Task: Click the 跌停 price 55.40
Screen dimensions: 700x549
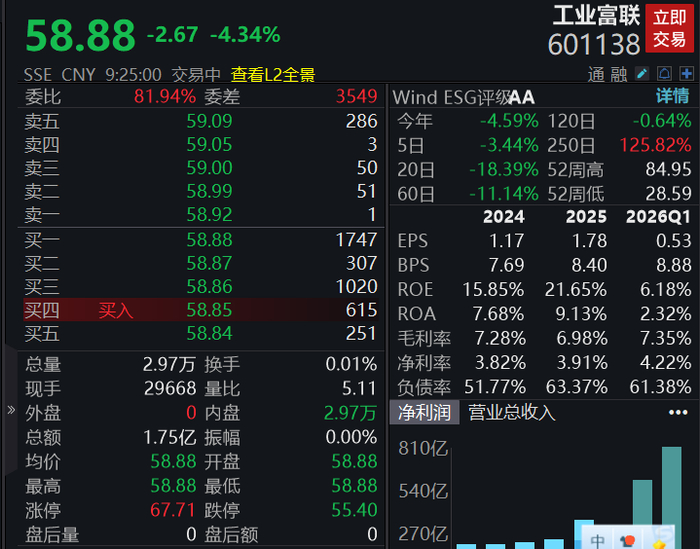Action: tap(354, 510)
